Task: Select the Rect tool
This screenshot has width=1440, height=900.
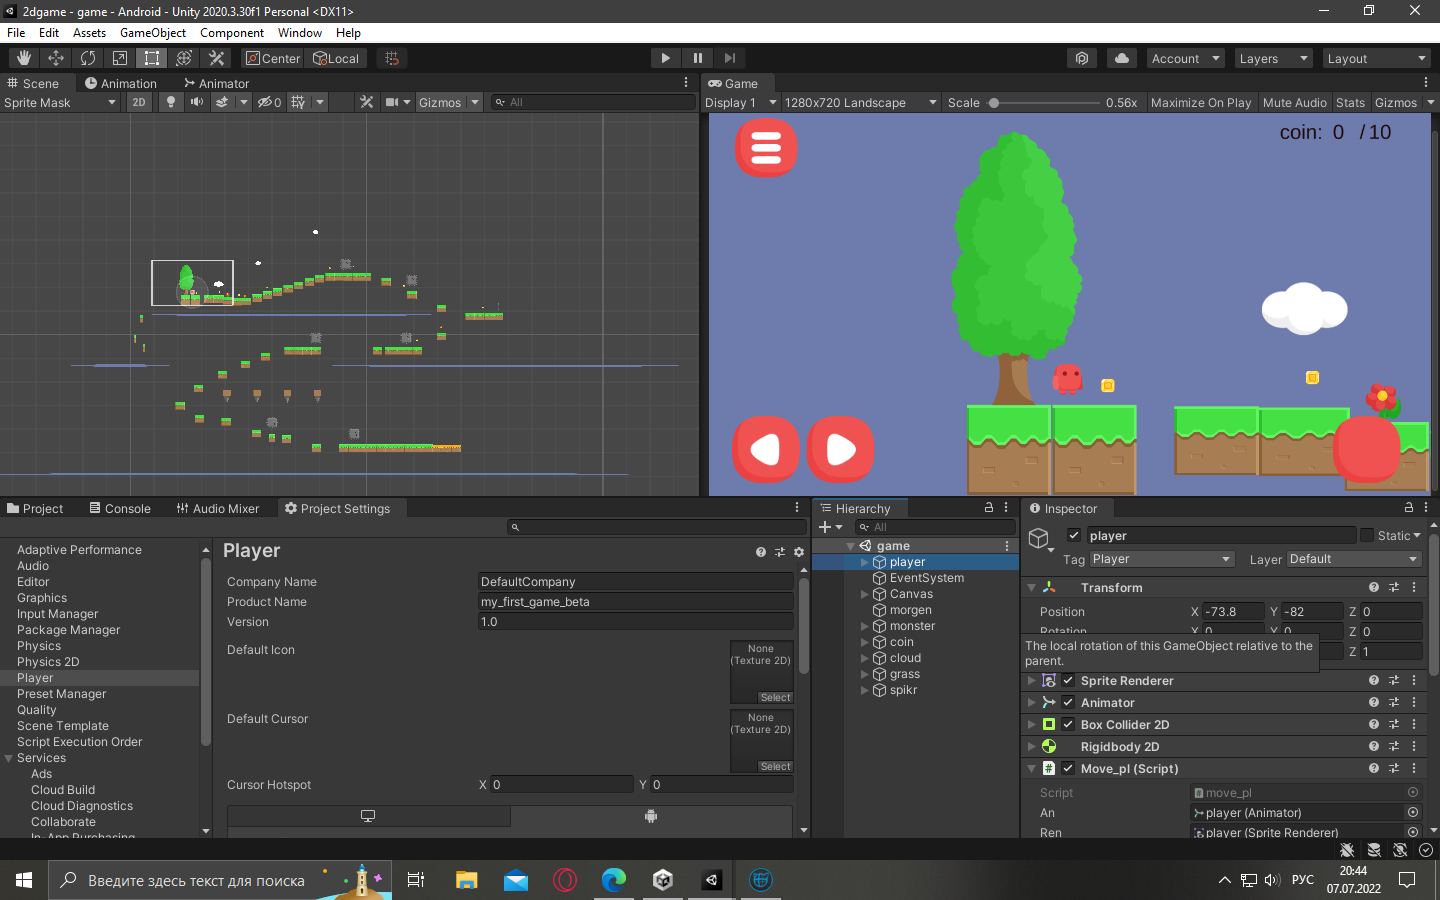Action: tap(152, 58)
